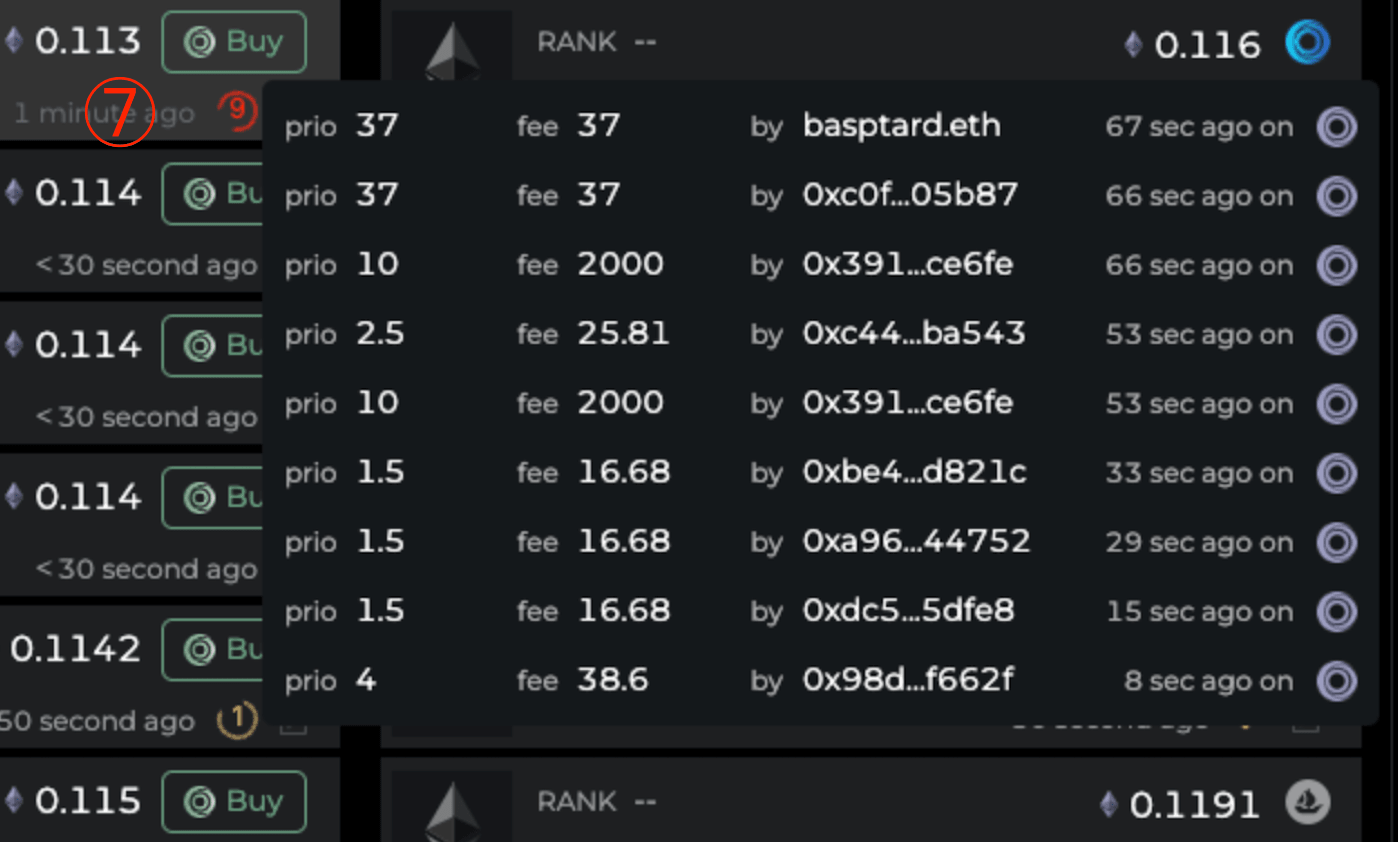Click the blue marketplace icon beside 0.116

pyautogui.click(x=1307, y=44)
